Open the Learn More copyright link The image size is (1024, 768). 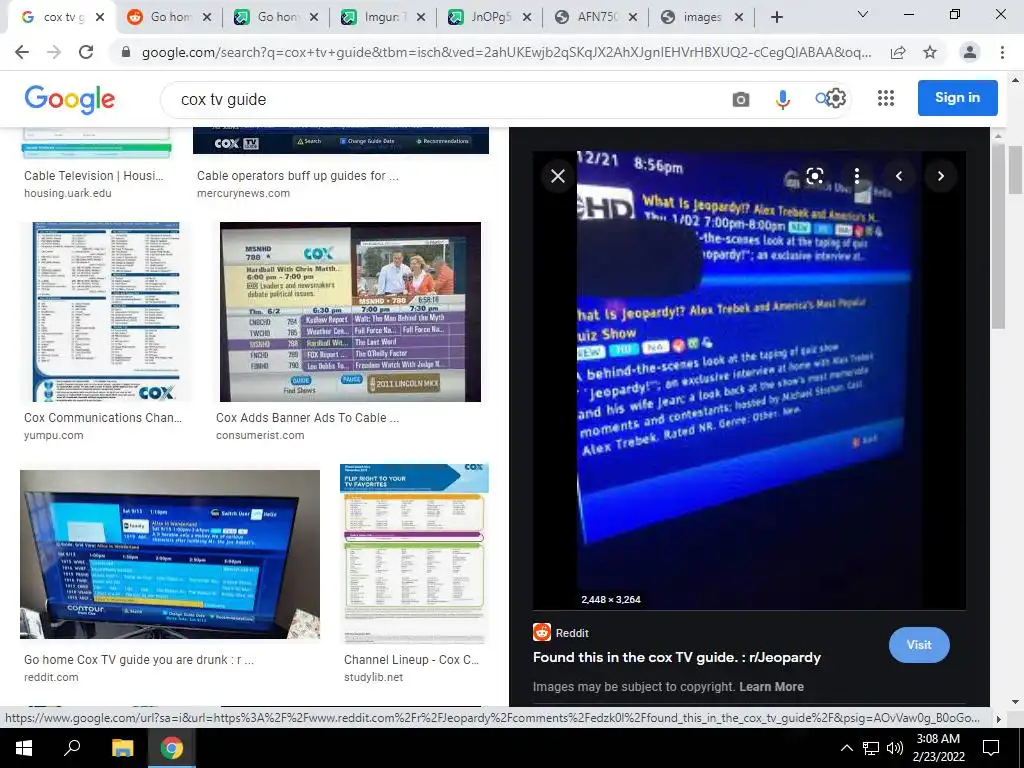pyautogui.click(x=771, y=686)
